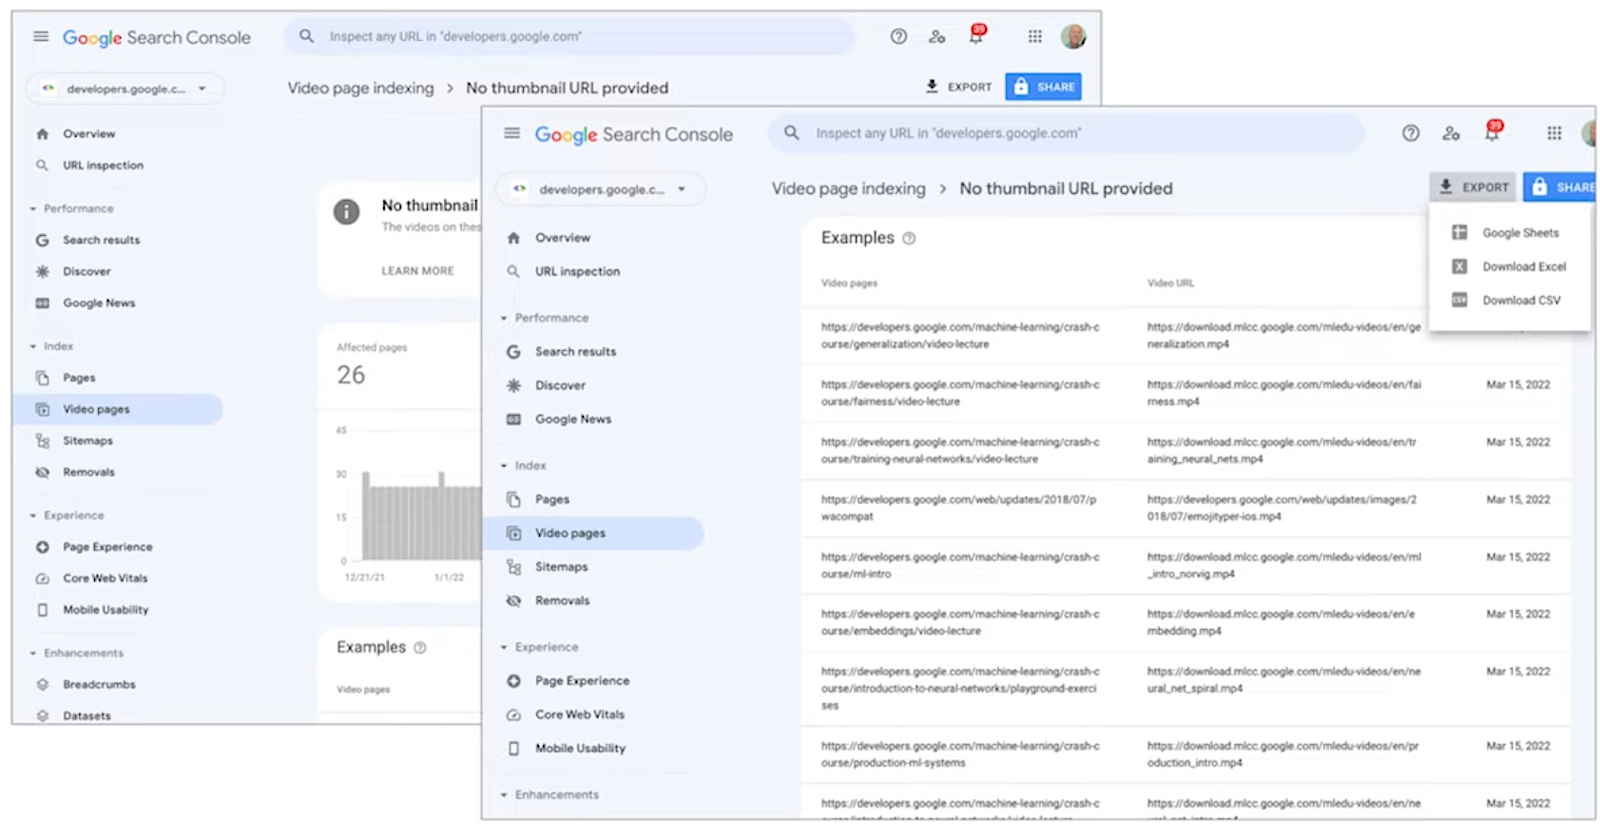Open property selector dropdown in back window
Image resolution: width=1600 pixels, height=840 pixels.
pyautogui.click(x=125, y=89)
